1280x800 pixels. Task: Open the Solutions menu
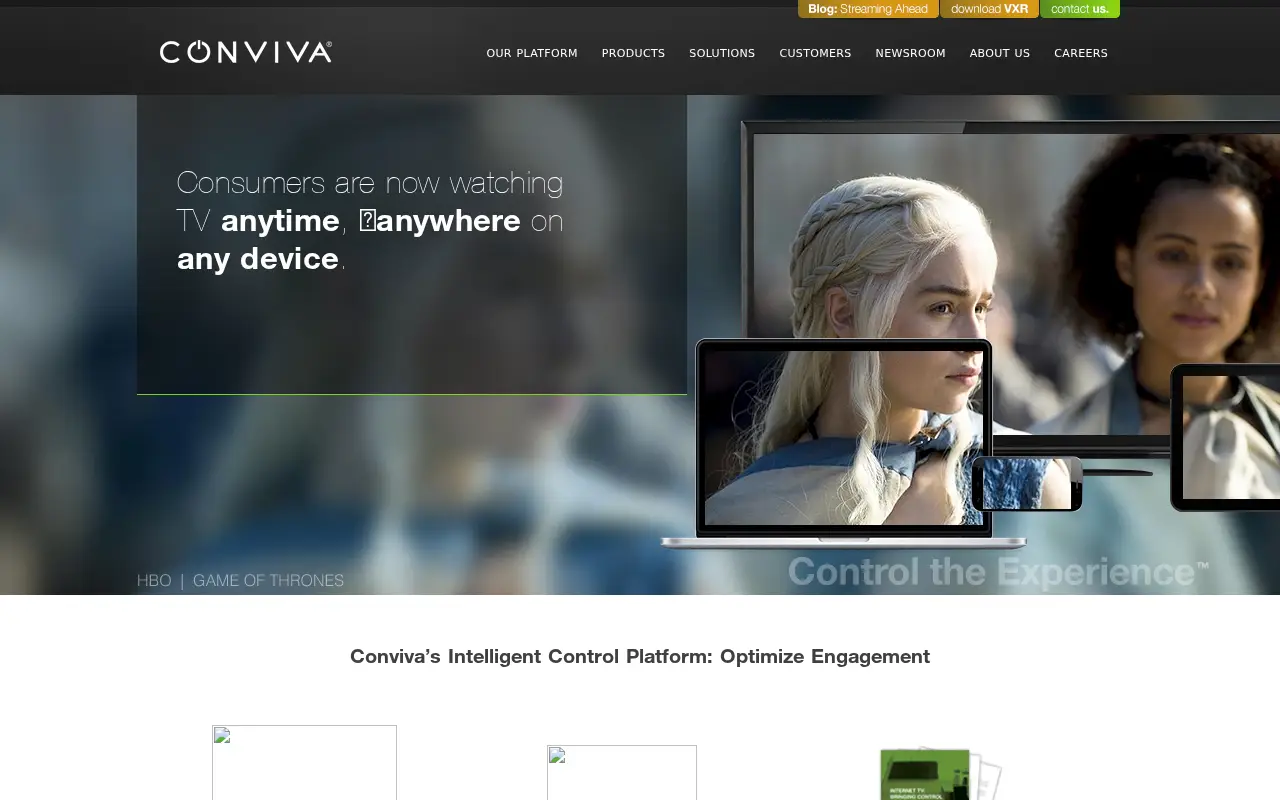click(722, 53)
